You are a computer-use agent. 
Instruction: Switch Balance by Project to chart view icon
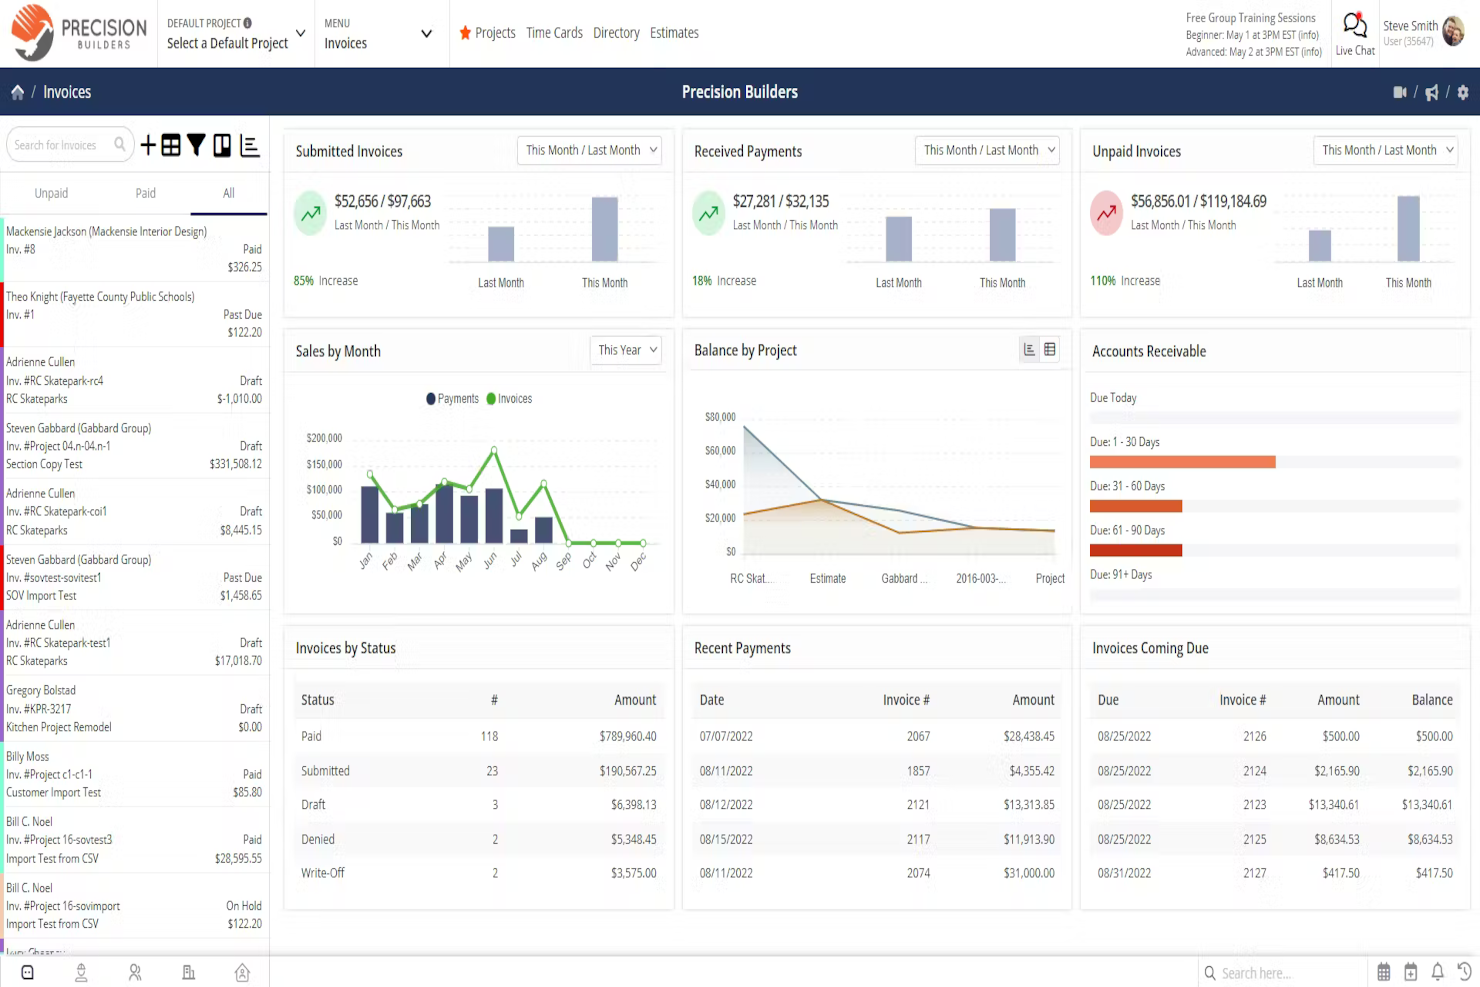pos(1029,350)
